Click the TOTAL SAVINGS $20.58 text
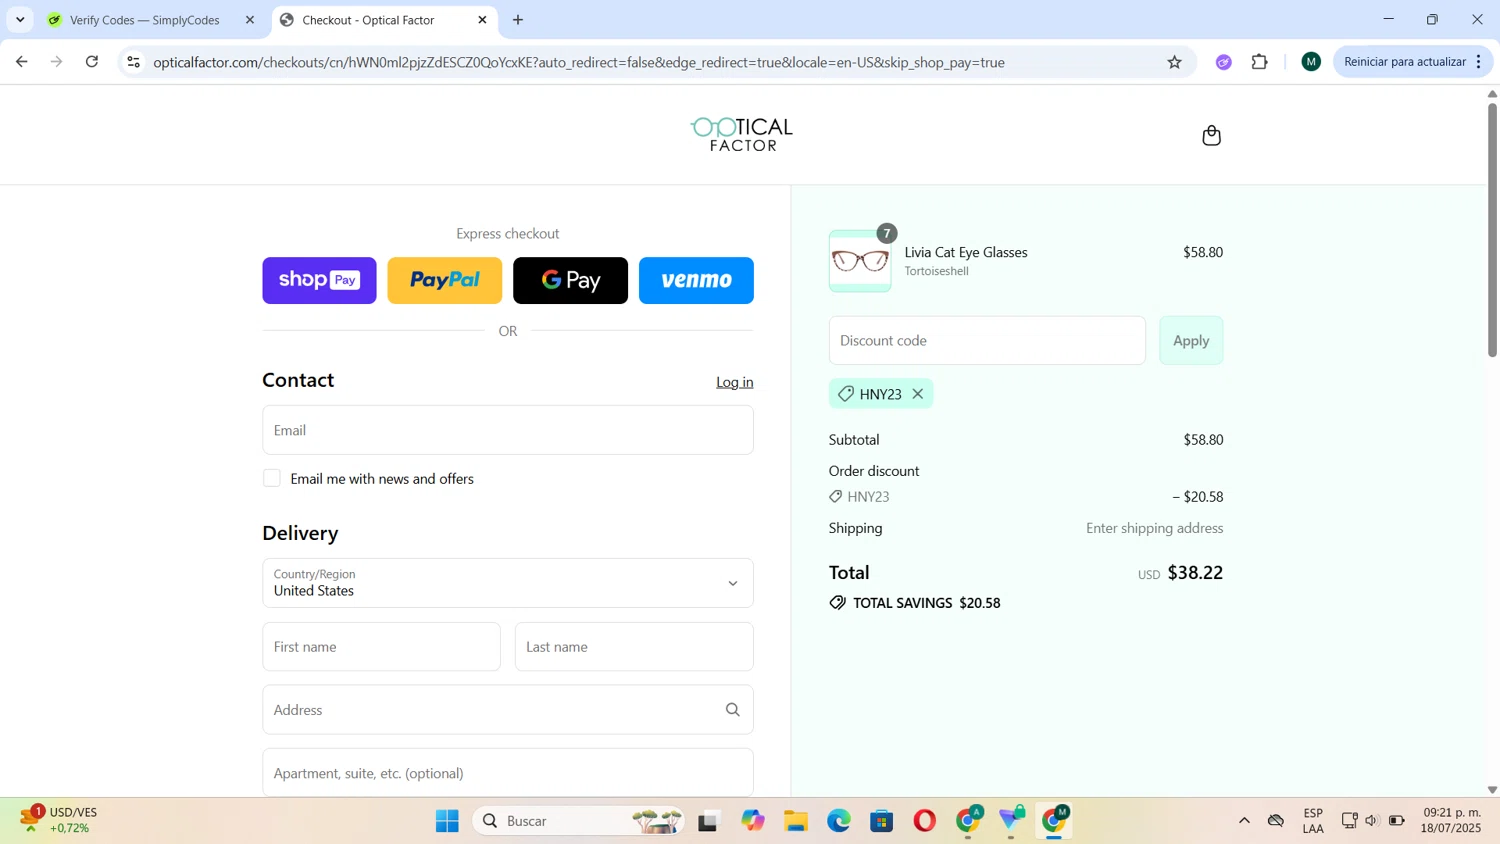The image size is (1500, 844). [x=914, y=603]
